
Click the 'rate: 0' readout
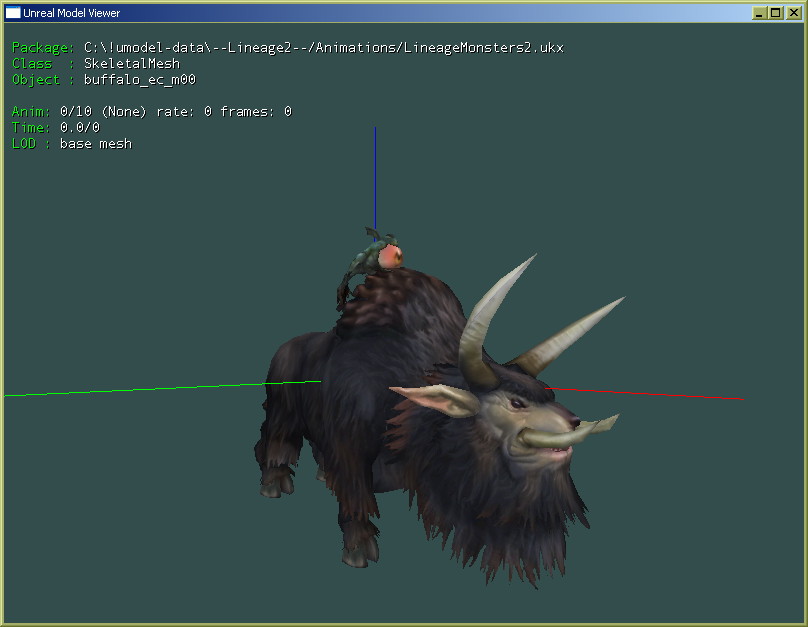pyautogui.click(x=184, y=111)
